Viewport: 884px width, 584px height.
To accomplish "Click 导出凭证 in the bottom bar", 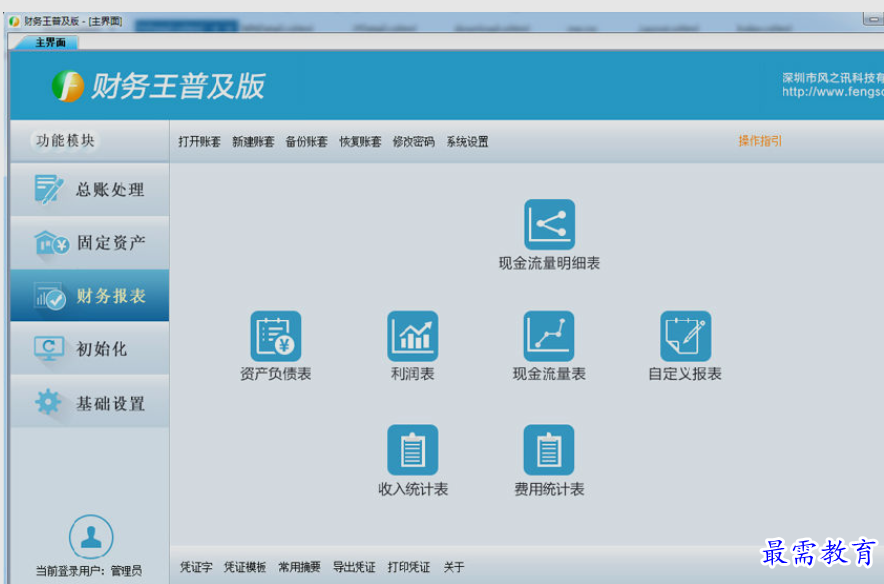I will click(x=354, y=567).
